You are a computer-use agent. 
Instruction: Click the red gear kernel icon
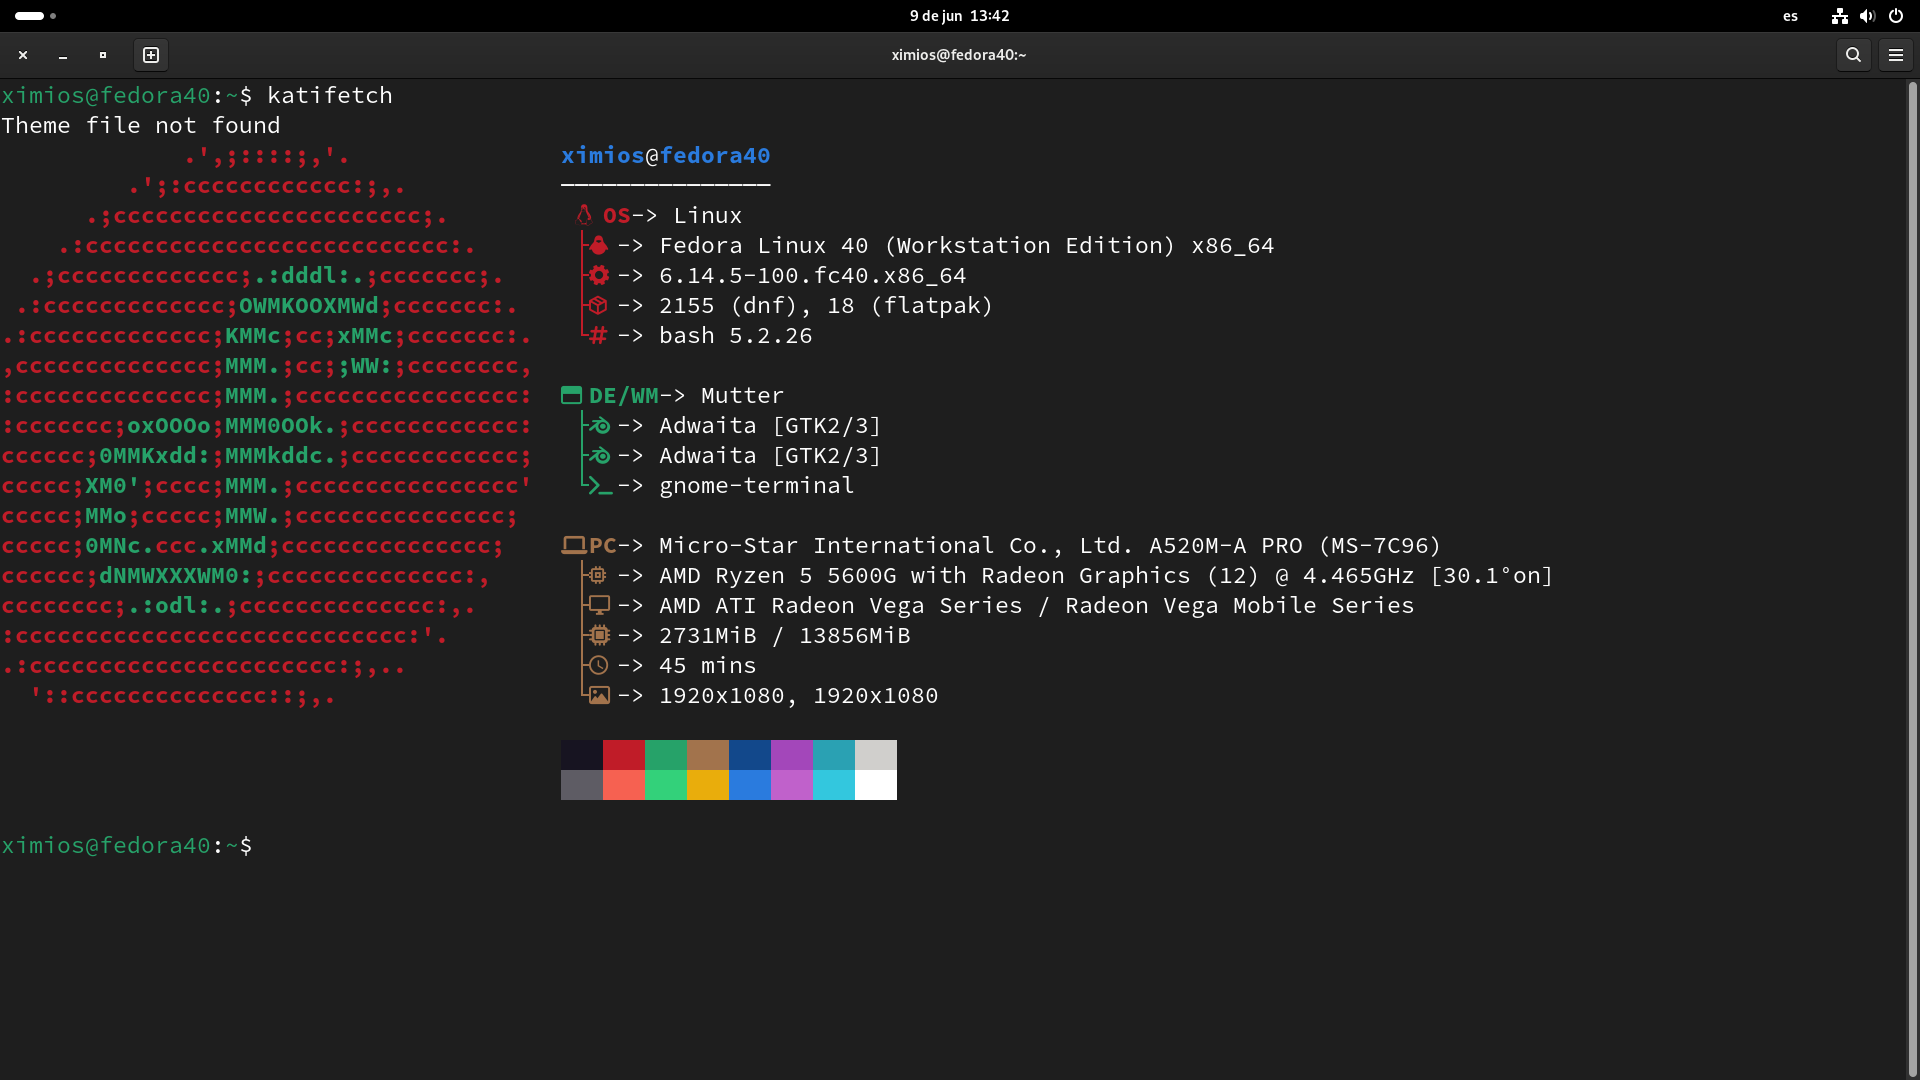pyautogui.click(x=598, y=275)
